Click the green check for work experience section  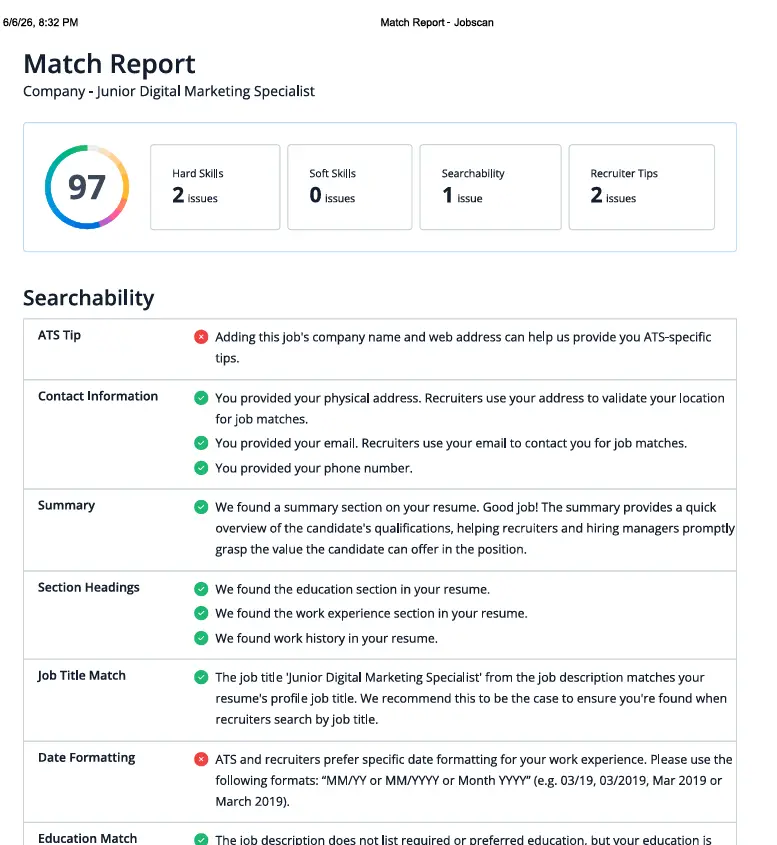tap(201, 613)
